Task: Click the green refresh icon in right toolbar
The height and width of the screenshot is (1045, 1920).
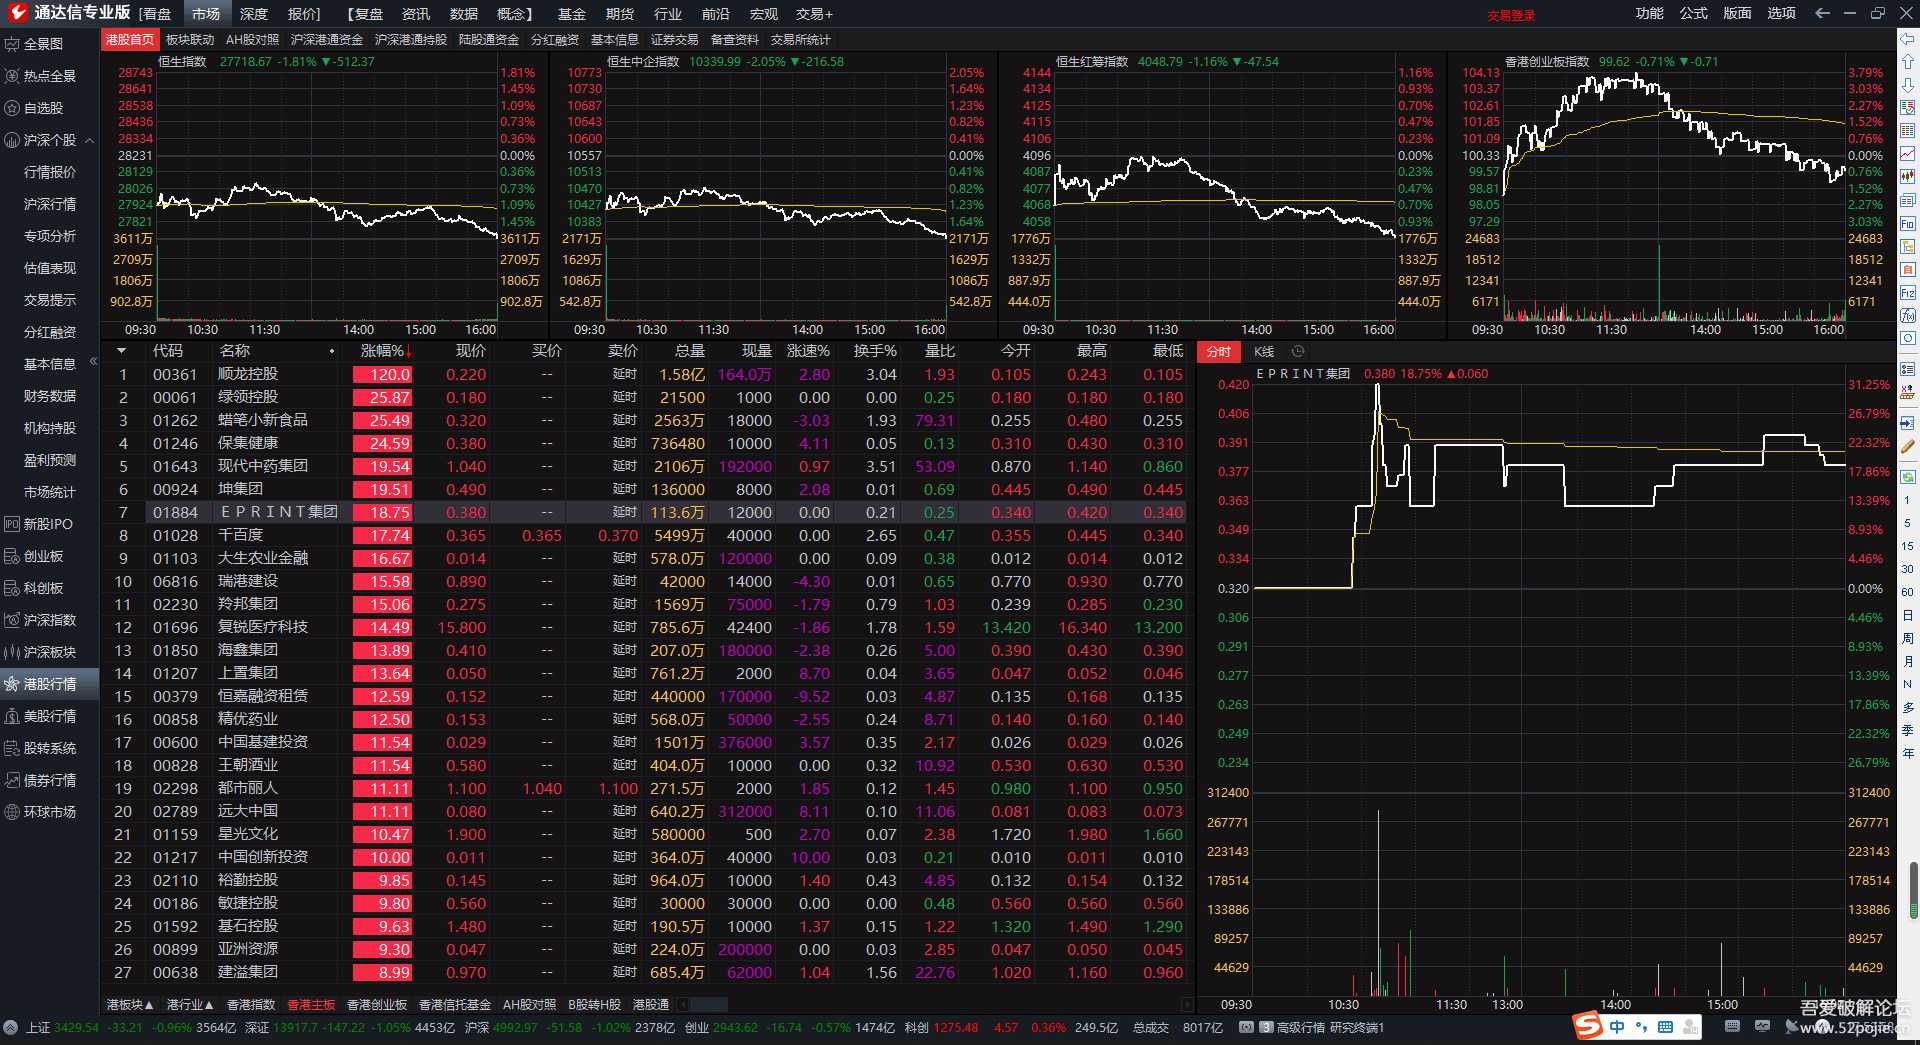Action: point(1908,477)
